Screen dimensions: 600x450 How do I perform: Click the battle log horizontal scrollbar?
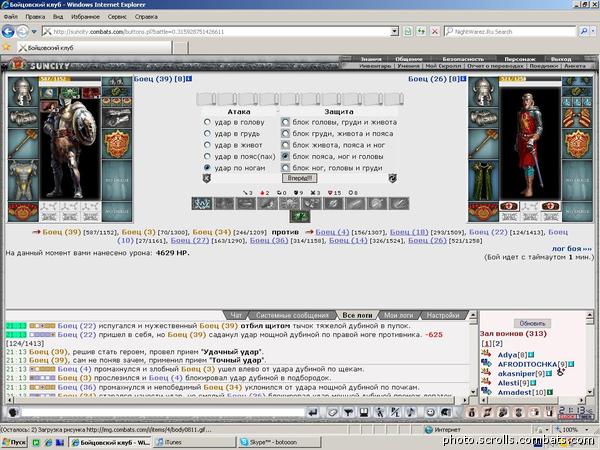point(236,401)
